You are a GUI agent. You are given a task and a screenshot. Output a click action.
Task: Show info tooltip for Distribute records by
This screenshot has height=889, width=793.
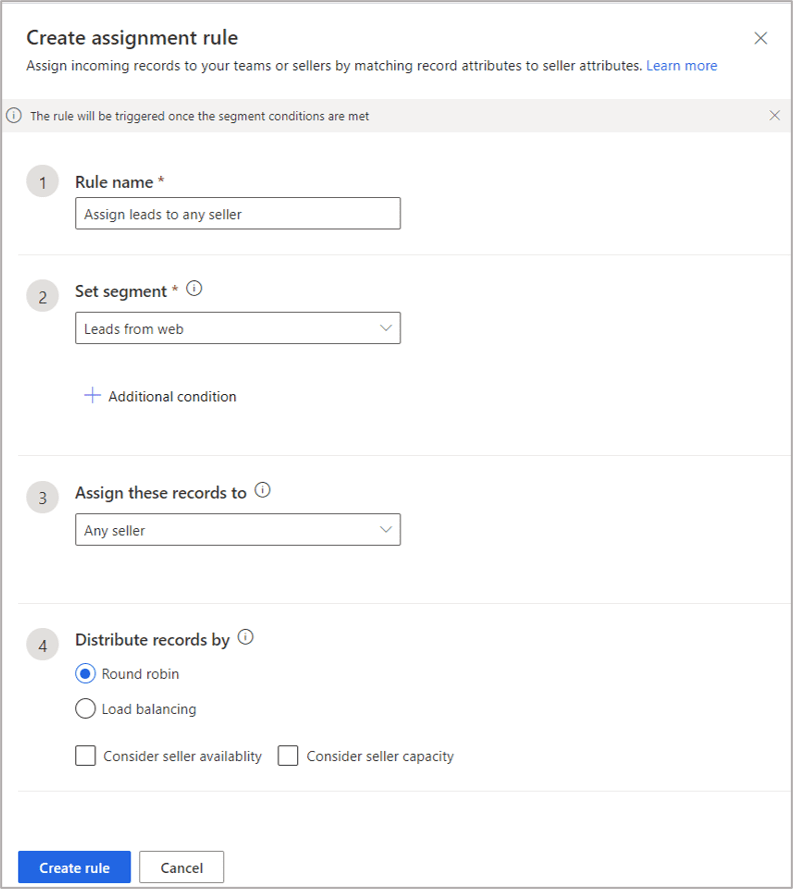pyautogui.click(x=246, y=637)
